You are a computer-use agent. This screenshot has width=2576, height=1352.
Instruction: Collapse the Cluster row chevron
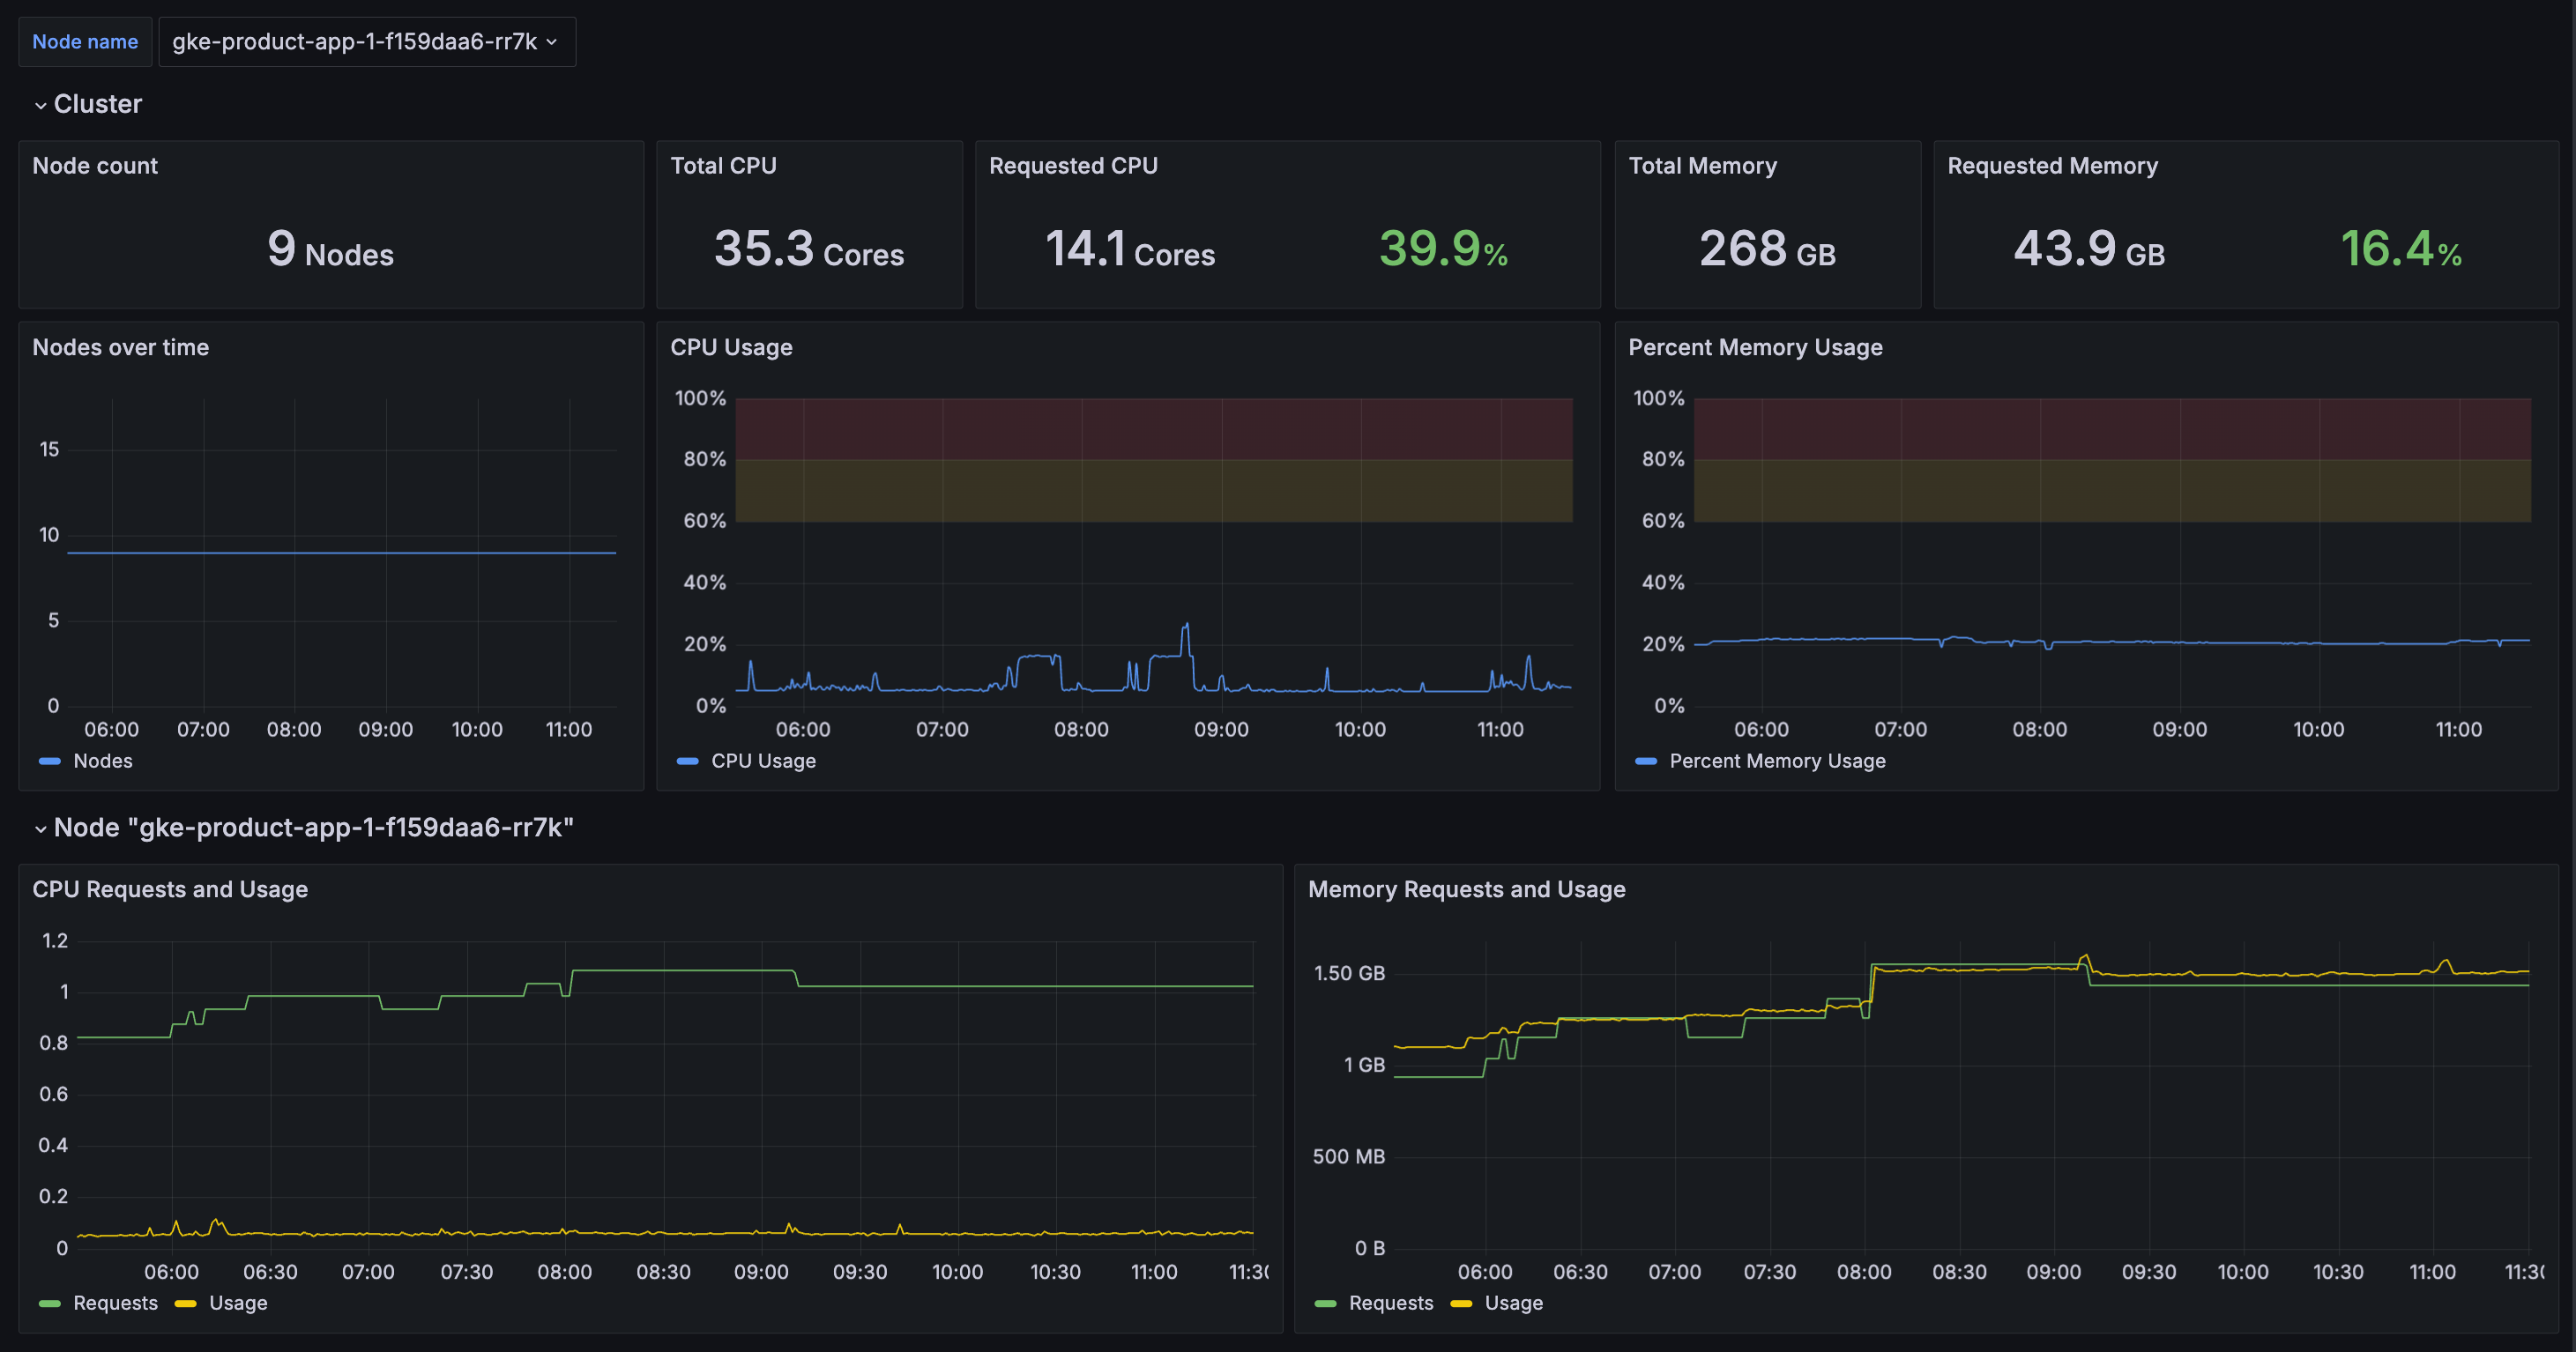coord(40,105)
